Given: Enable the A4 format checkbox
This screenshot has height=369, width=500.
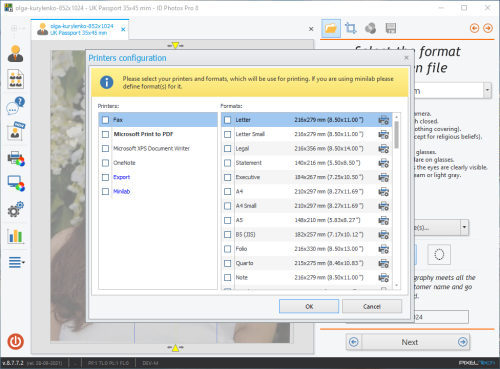Looking at the screenshot, I should 228,191.
